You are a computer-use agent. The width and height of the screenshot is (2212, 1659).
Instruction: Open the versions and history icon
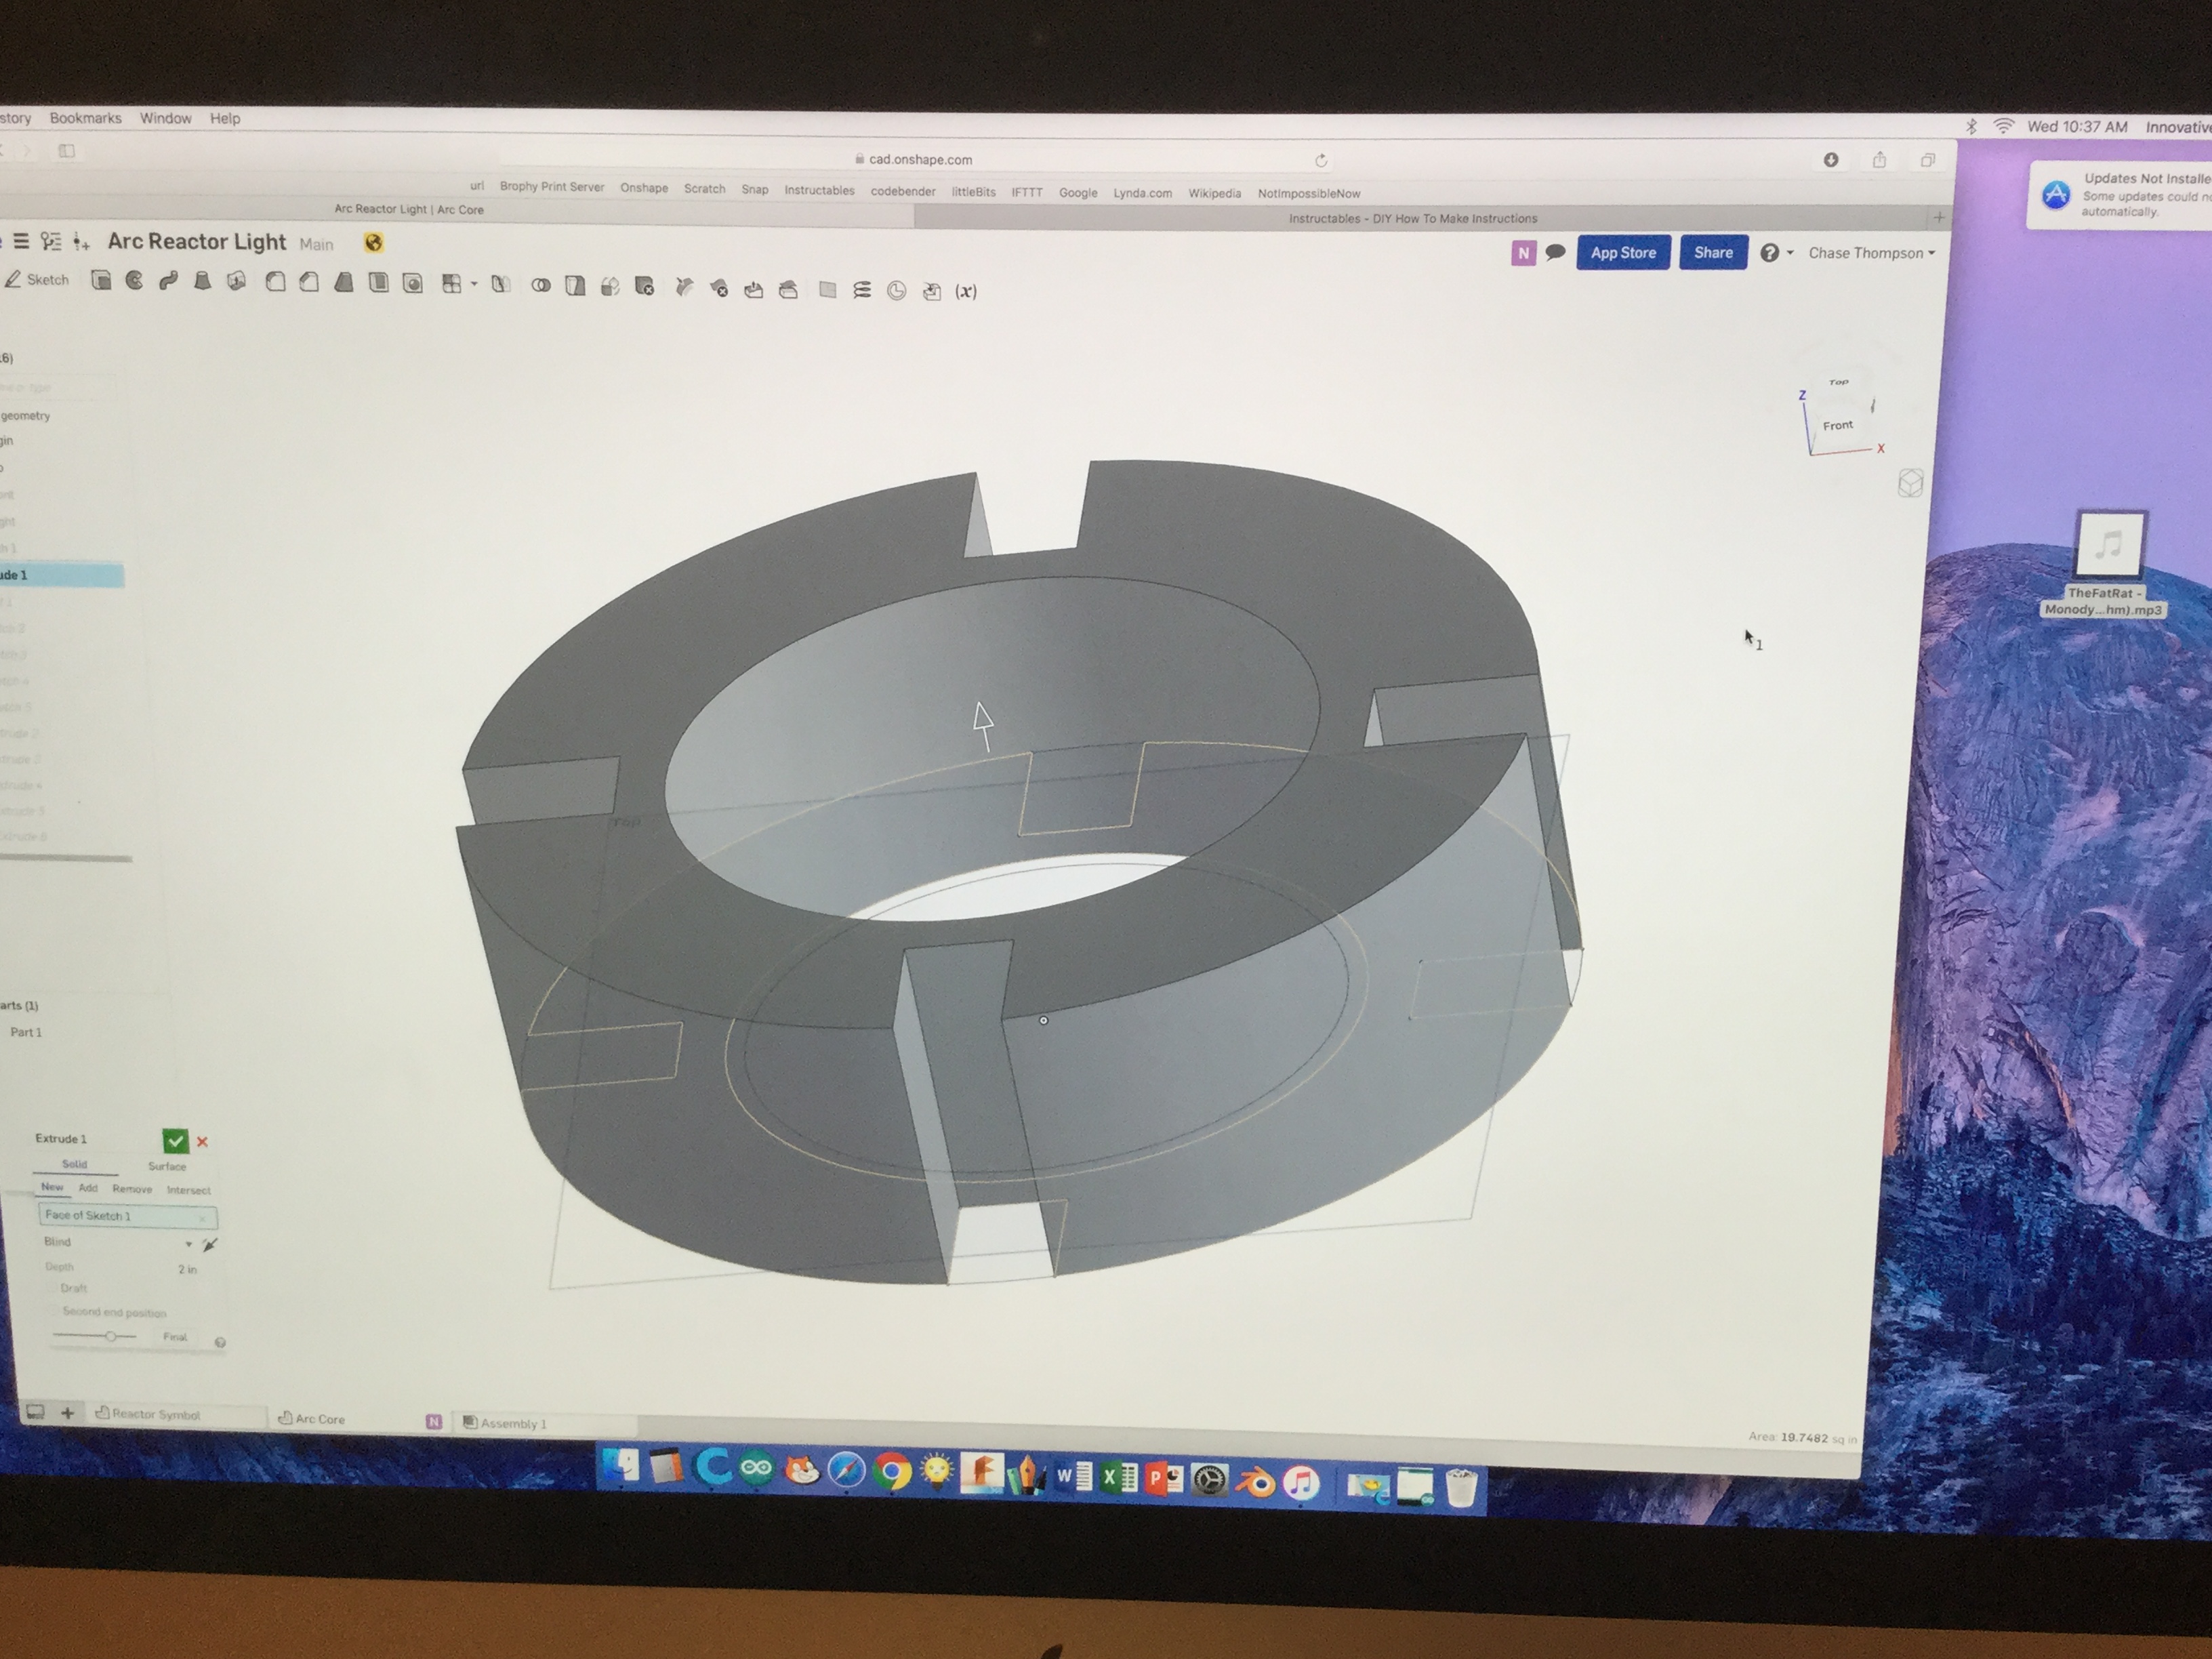coord(51,241)
